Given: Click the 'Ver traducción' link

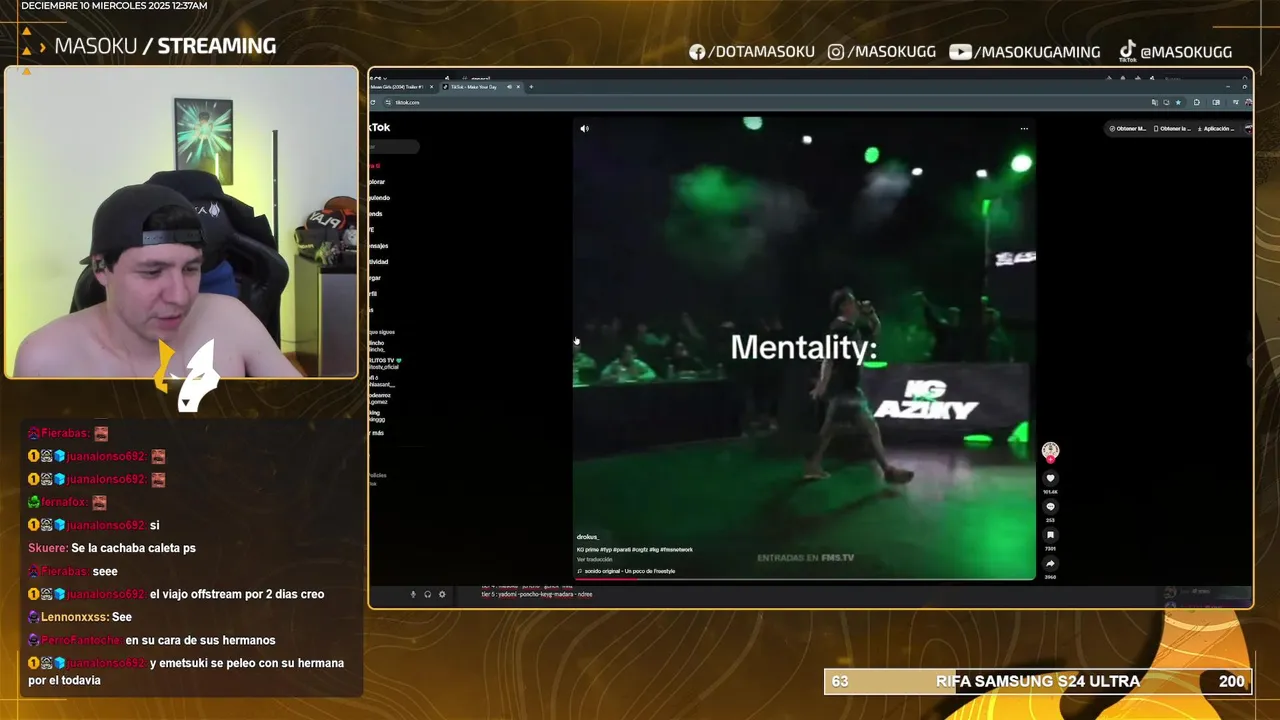Looking at the screenshot, I should (594, 559).
